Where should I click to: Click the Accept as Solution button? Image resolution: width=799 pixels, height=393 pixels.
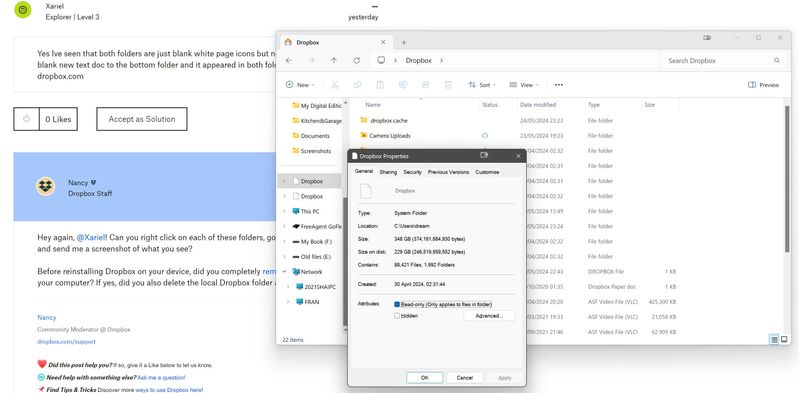point(142,119)
